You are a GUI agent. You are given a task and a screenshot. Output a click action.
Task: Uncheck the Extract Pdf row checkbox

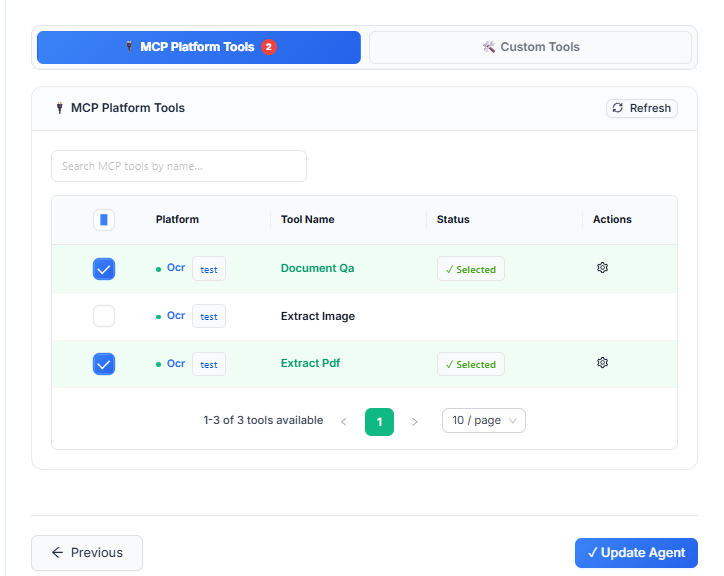click(104, 364)
